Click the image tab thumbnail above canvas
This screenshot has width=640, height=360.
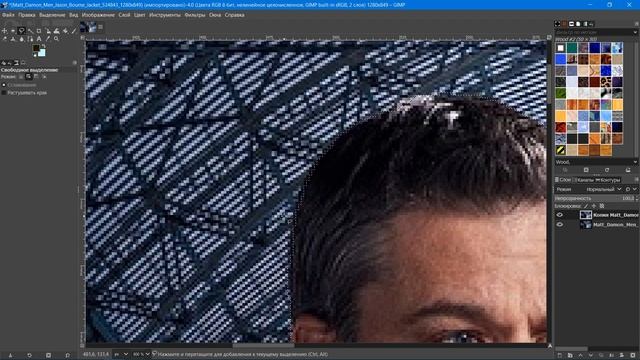click(x=88, y=27)
